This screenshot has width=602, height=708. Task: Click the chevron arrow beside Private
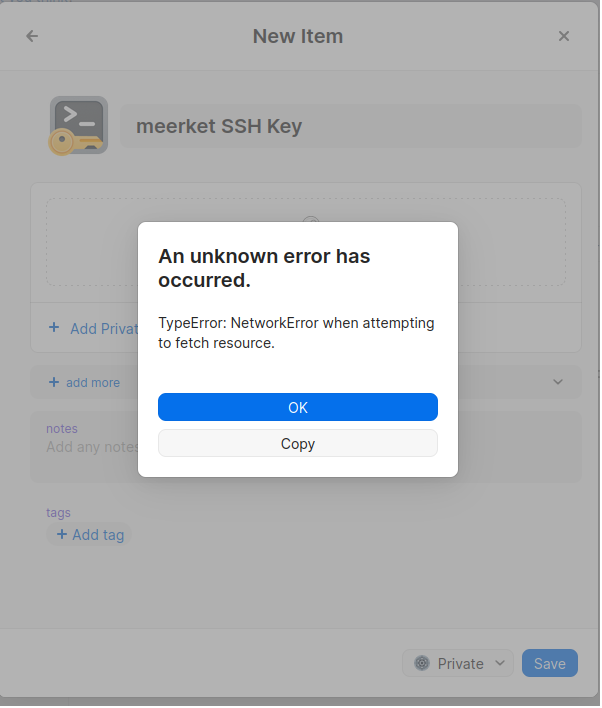(x=500, y=664)
